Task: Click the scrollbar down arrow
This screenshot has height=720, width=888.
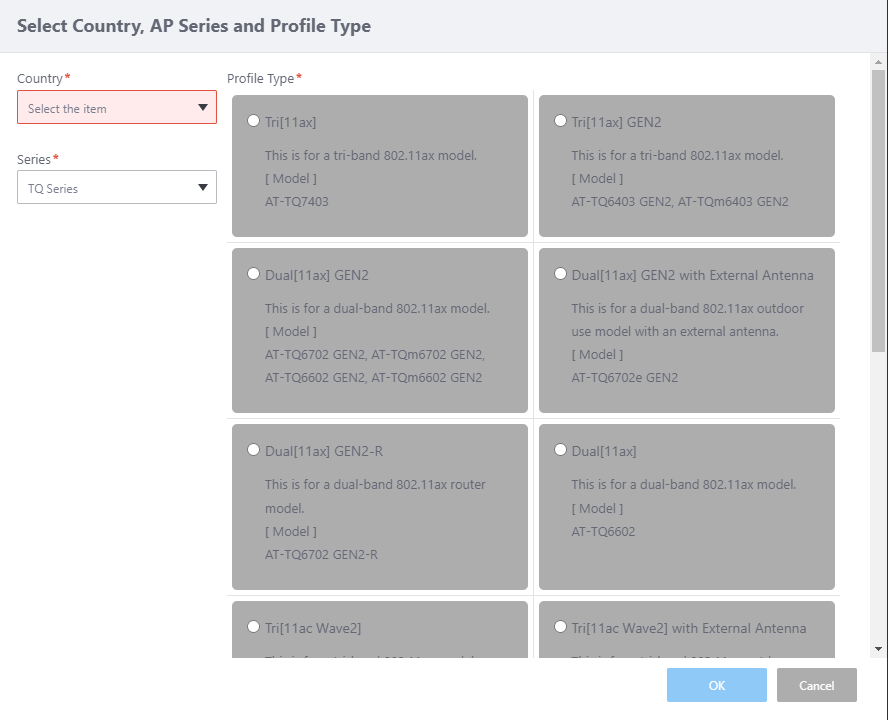Action: (x=878, y=649)
